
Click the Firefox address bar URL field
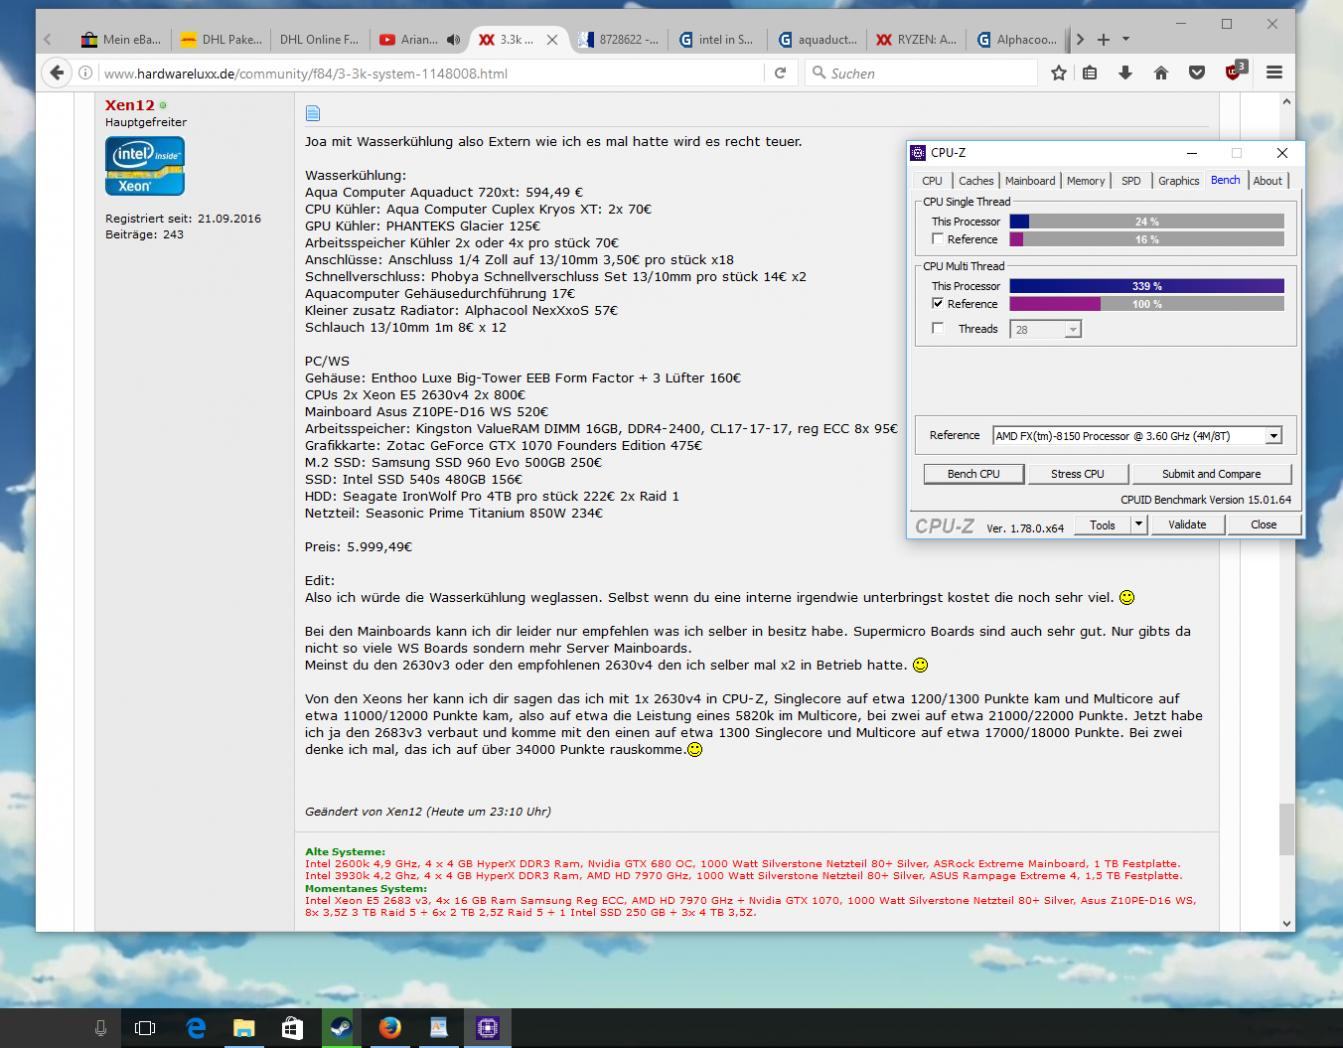430,73
